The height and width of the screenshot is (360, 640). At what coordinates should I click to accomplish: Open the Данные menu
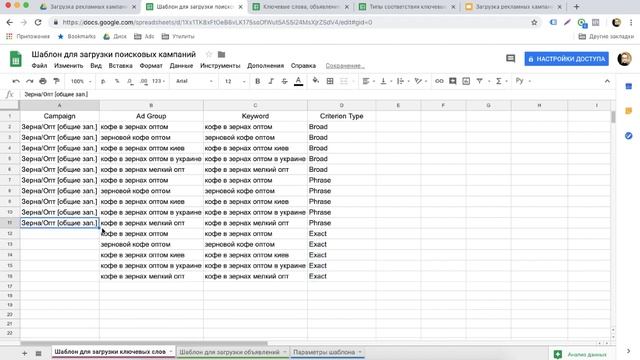tap(181, 66)
